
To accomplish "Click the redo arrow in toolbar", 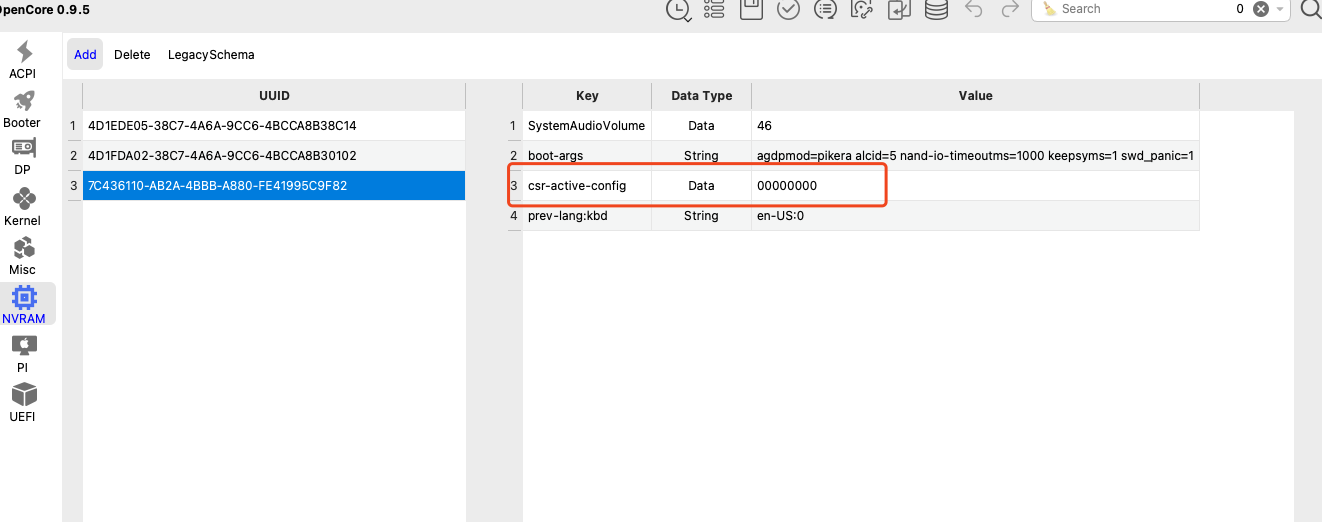I will tap(1010, 9).
